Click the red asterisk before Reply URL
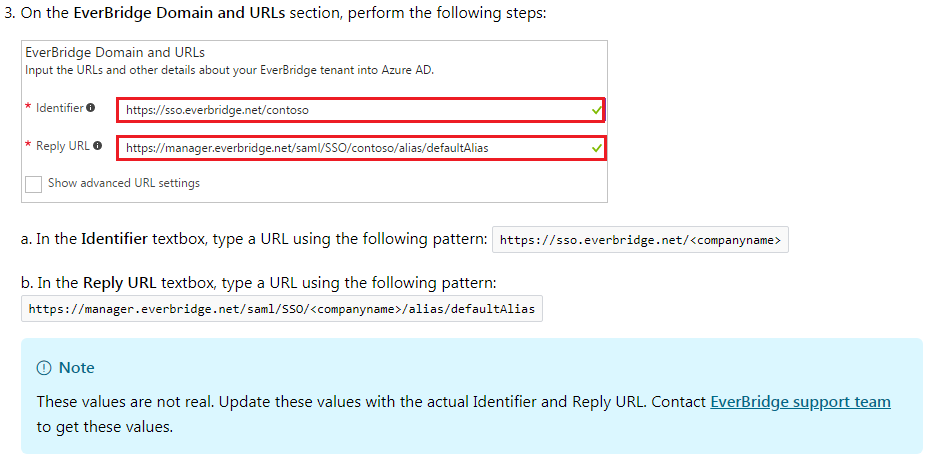Screen dimensions: 939x460 [28, 146]
